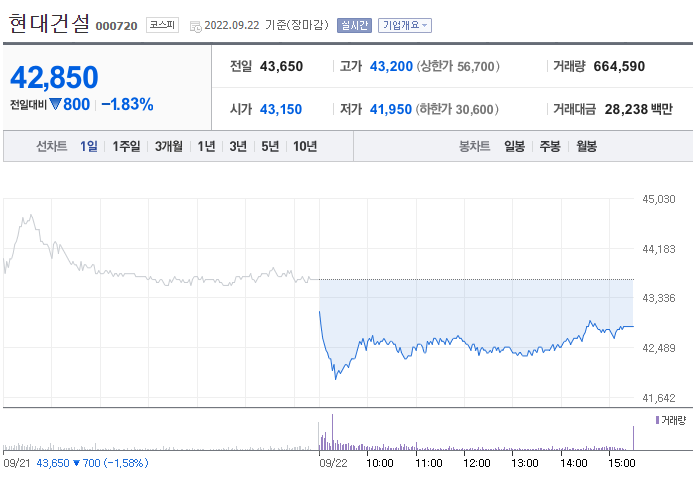
Task: Click the 실시간 realtime button
Action: pyautogui.click(x=354, y=25)
